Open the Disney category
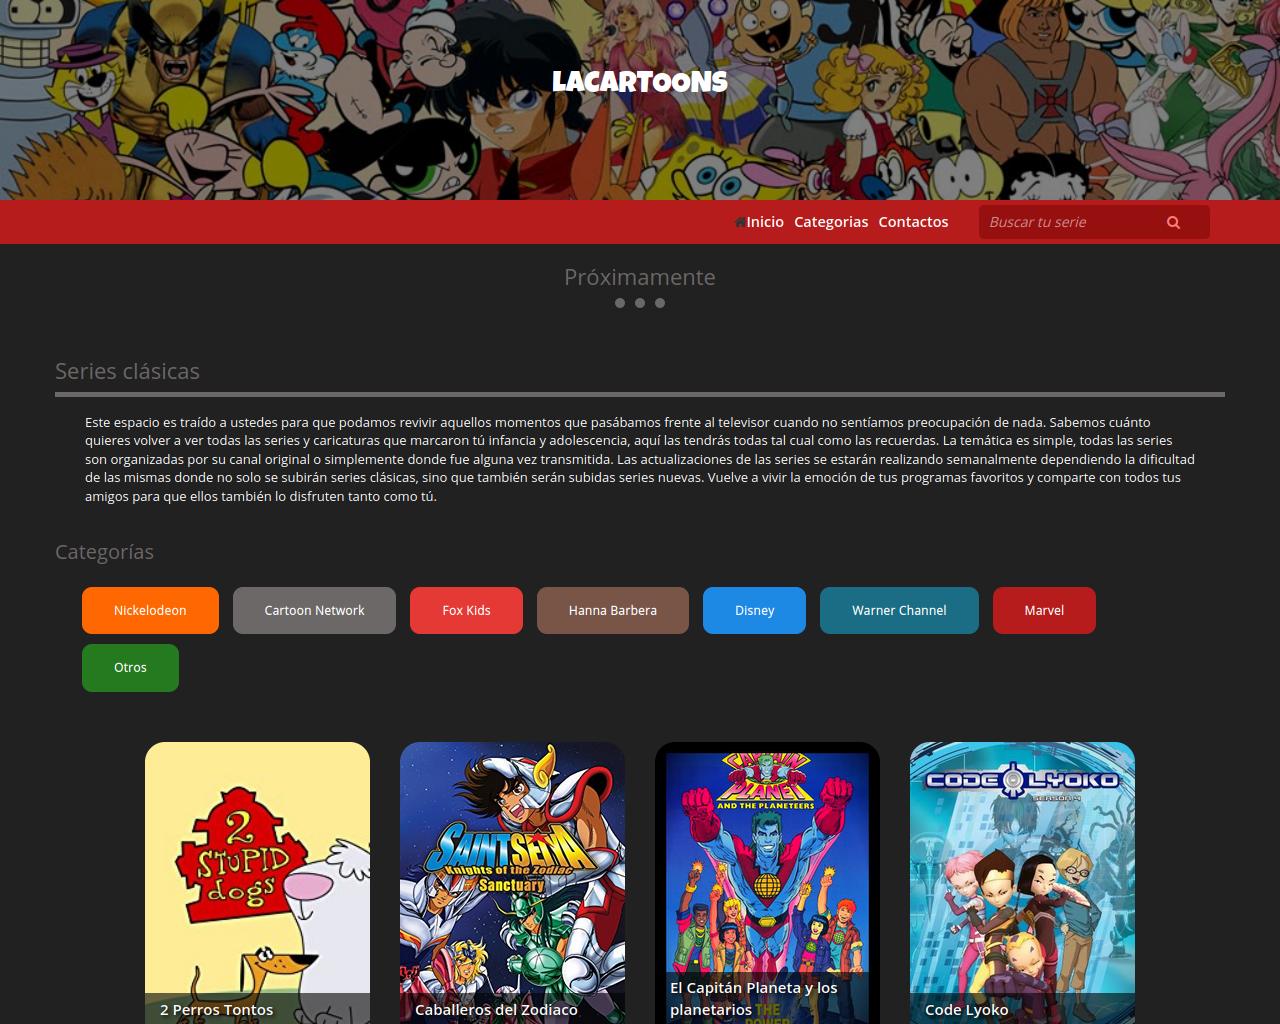This screenshot has width=1280, height=1024. [x=754, y=610]
